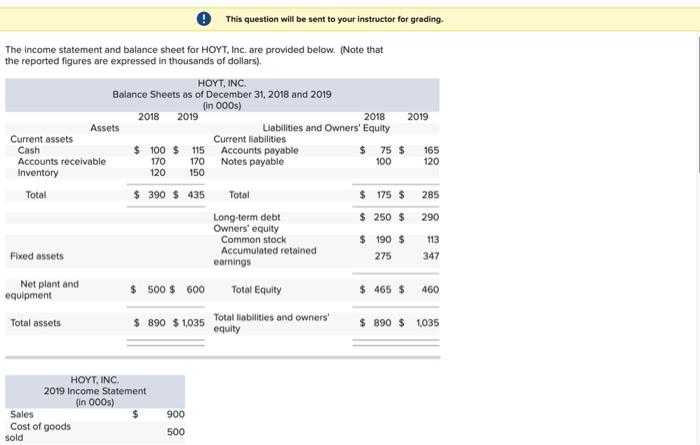This screenshot has height=445, width=700.
Task: Select the 2019 Long-term debt value 290
Action: [x=430, y=217]
